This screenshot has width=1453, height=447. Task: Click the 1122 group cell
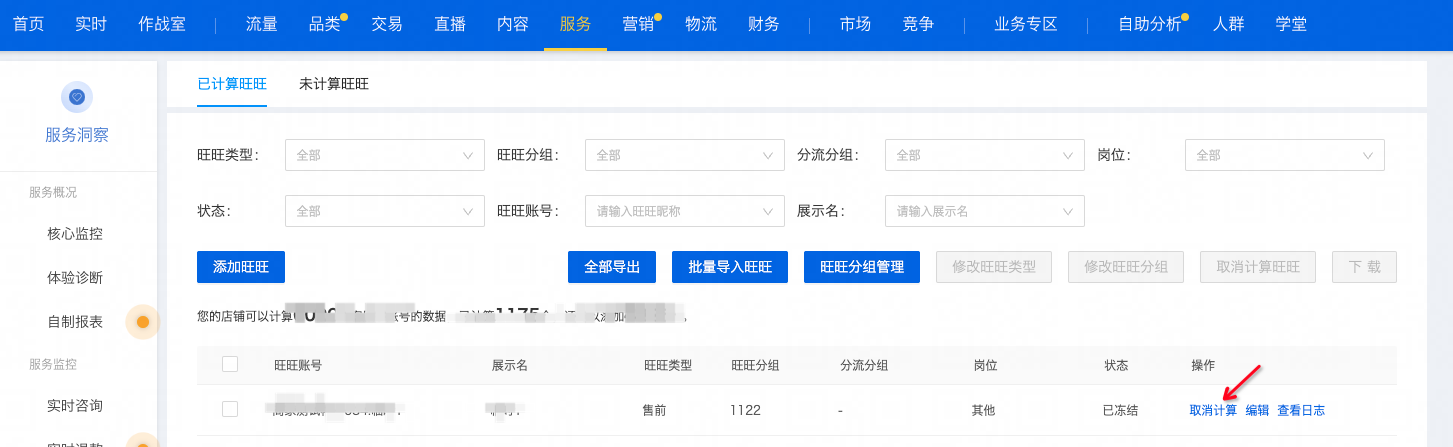coord(746,410)
